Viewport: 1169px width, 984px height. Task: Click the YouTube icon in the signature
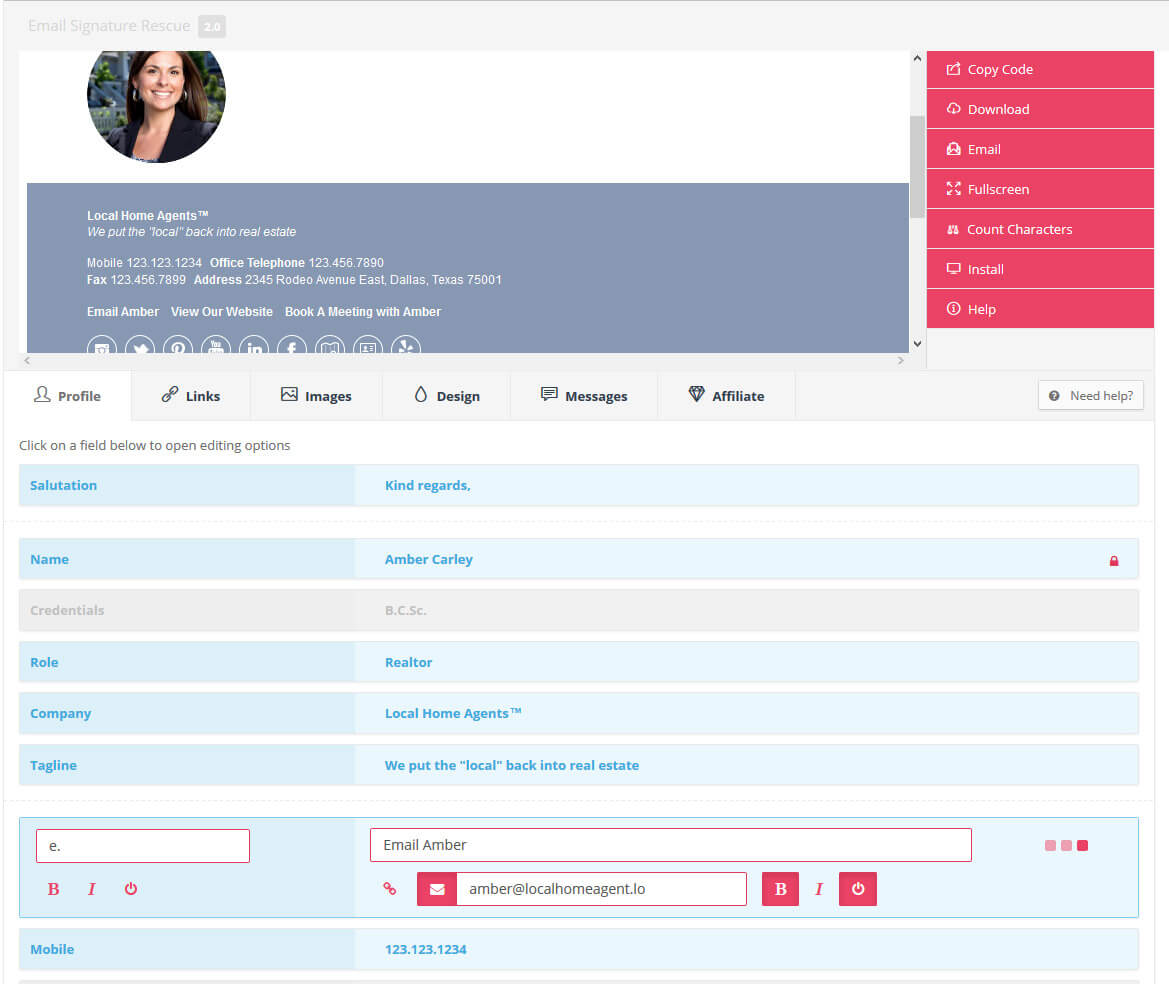pyautogui.click(x=216, y=349)
